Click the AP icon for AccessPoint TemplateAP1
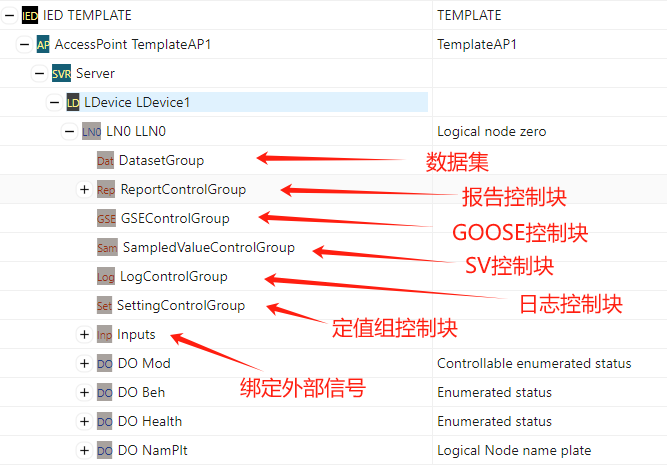The width and height of the screenshot is (667, 465). tap(43, 44)
